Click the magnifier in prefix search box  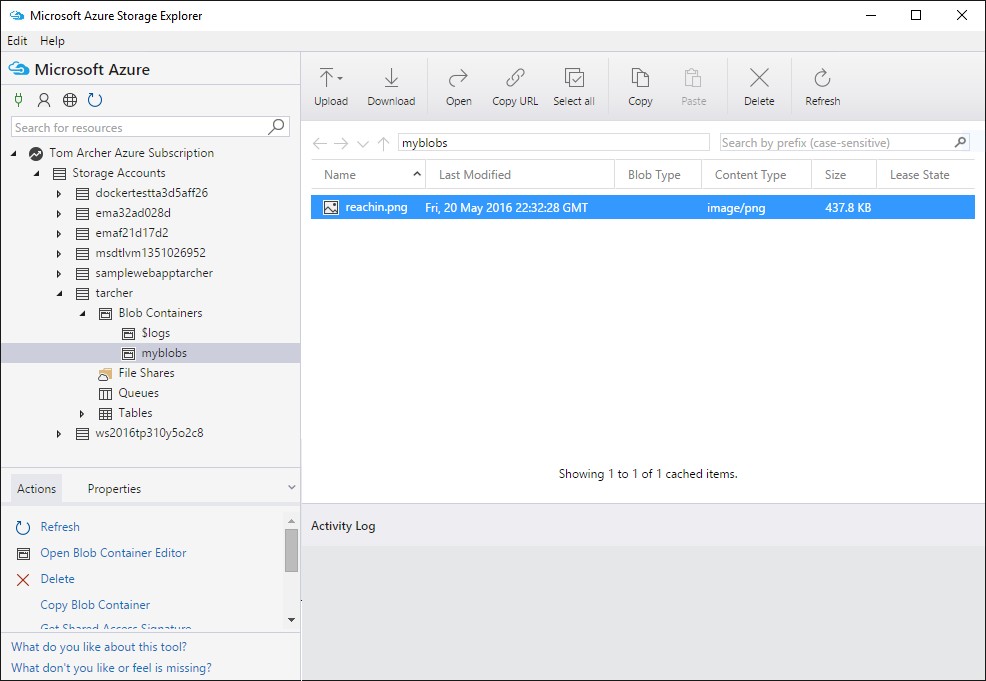pos(960,142)
